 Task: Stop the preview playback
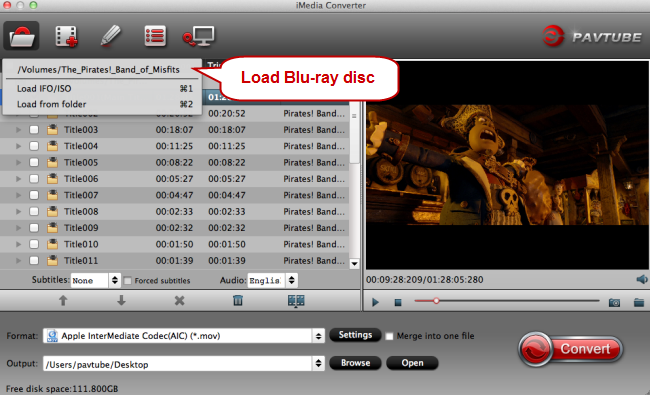[398, 303]
